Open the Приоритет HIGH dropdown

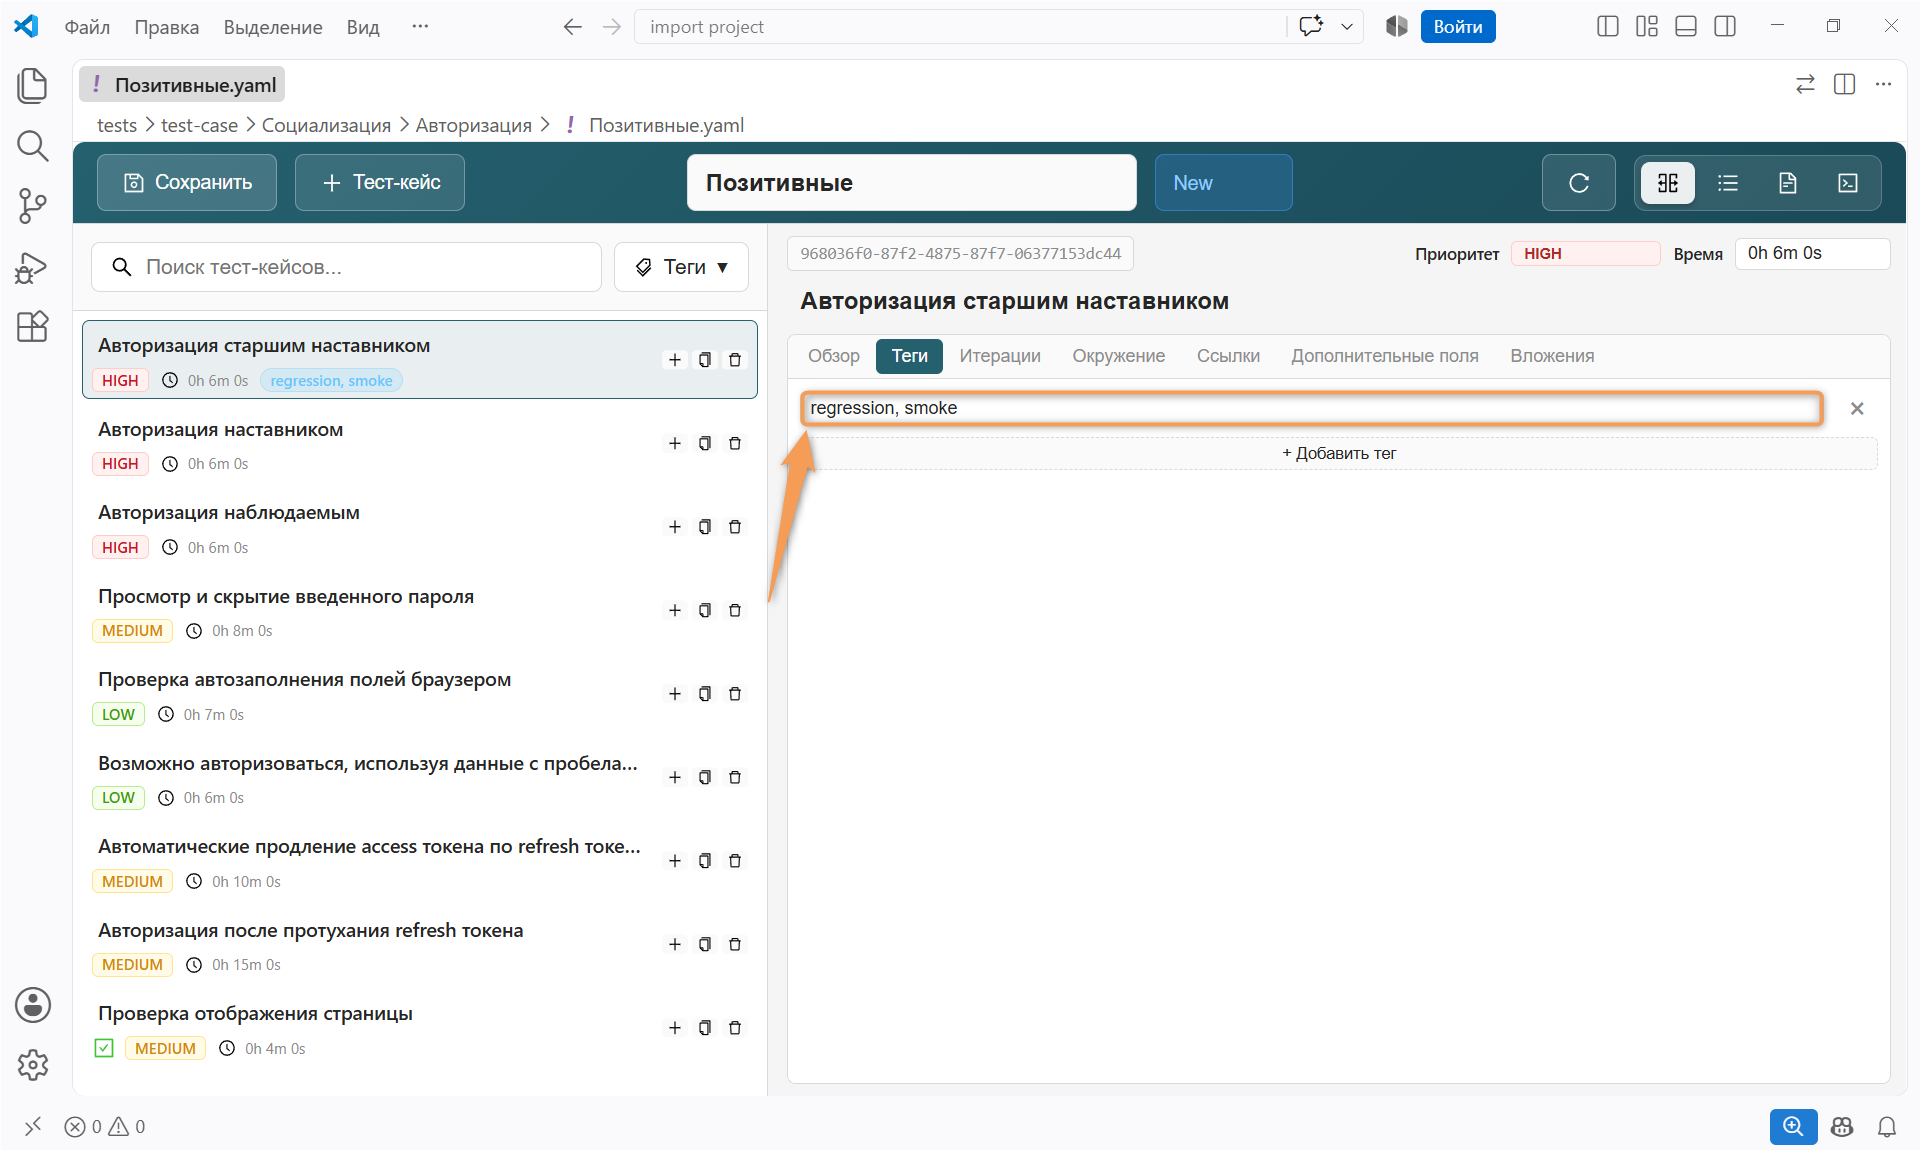1585,254
